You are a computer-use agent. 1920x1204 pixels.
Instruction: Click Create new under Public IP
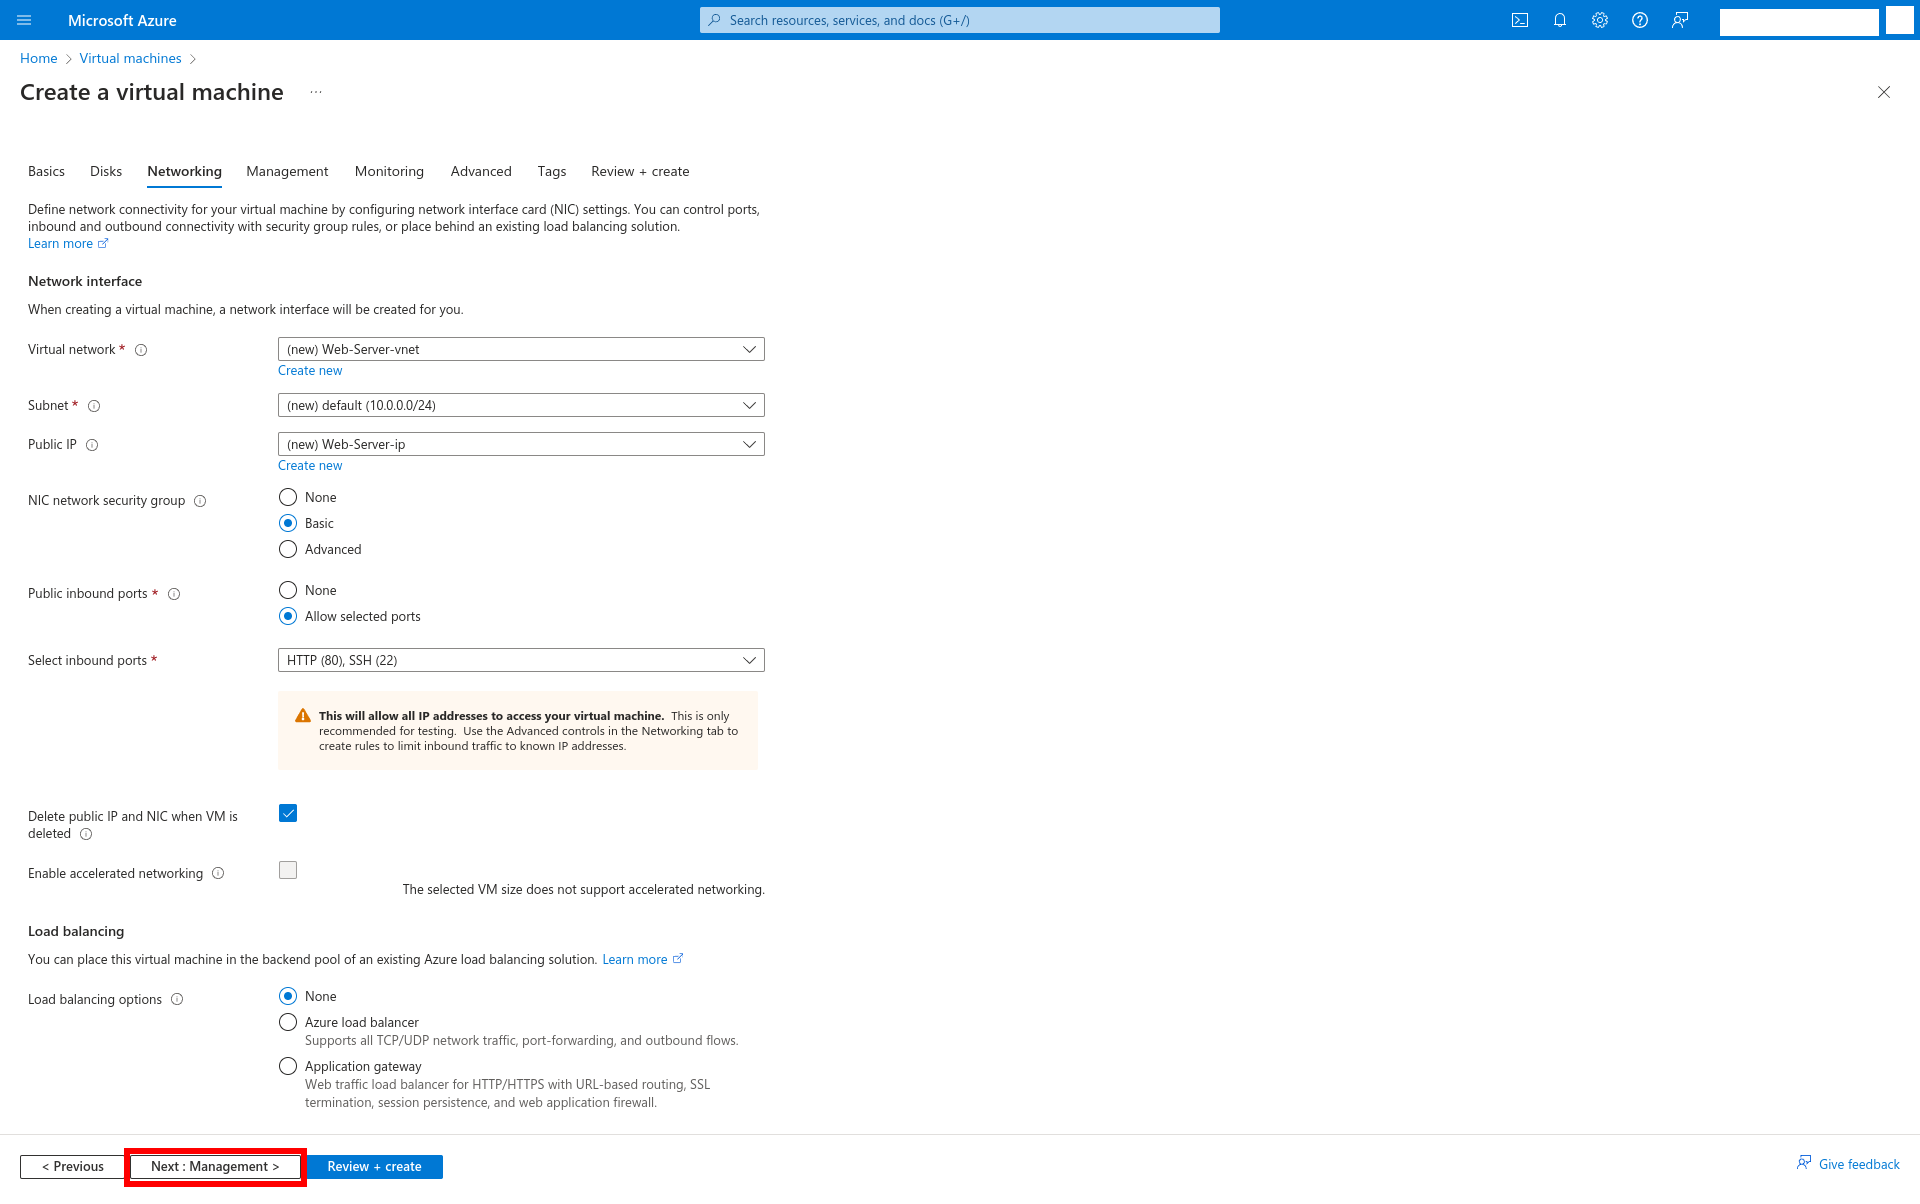pyautogui.click(x=310, y=465)
